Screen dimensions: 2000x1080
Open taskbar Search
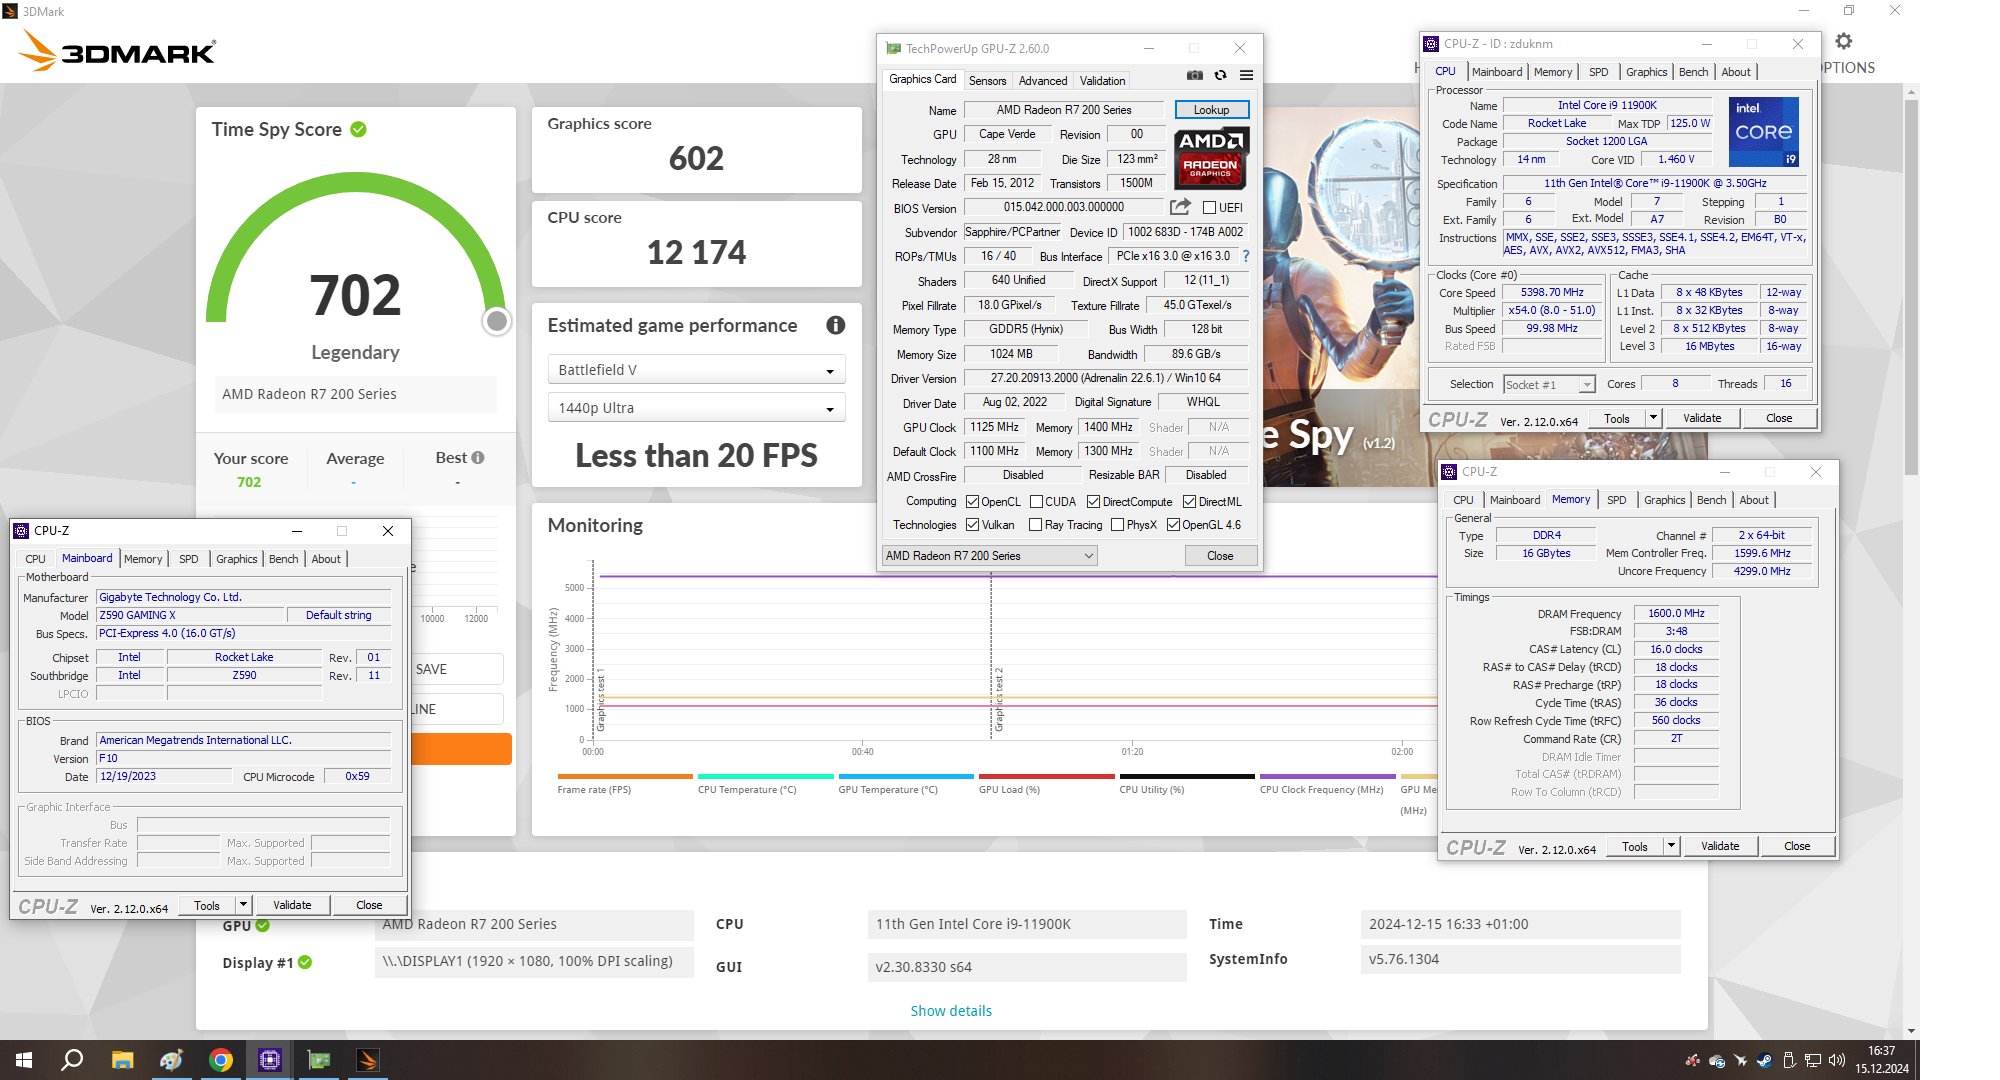tap(72, 1060)
